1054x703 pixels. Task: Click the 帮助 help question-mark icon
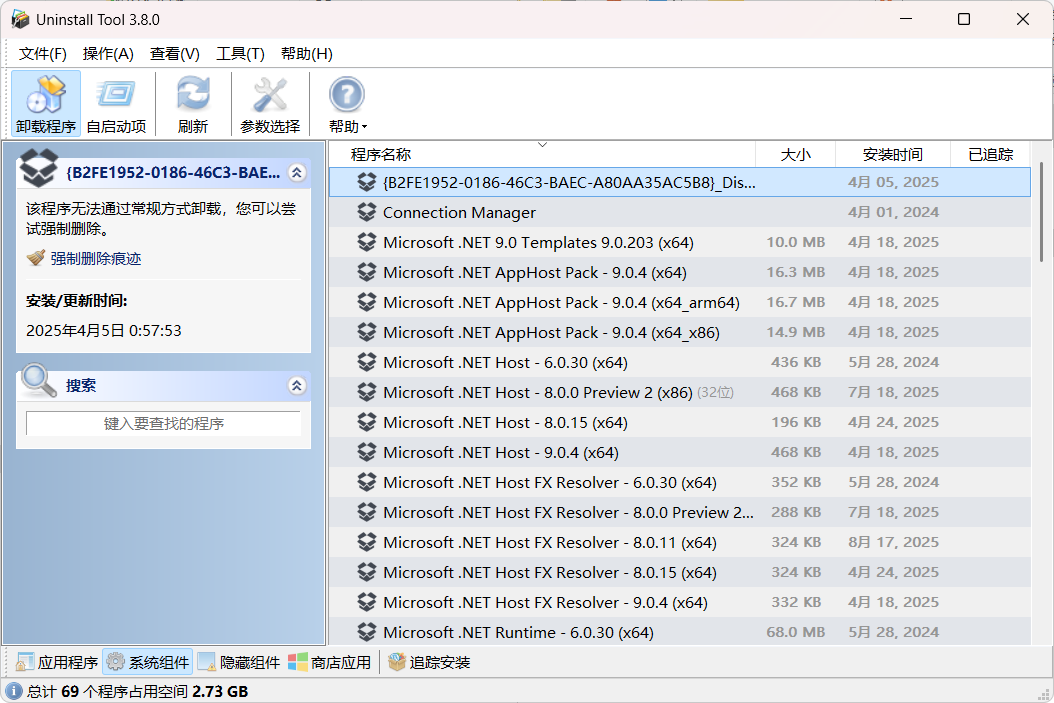[346, 95]
